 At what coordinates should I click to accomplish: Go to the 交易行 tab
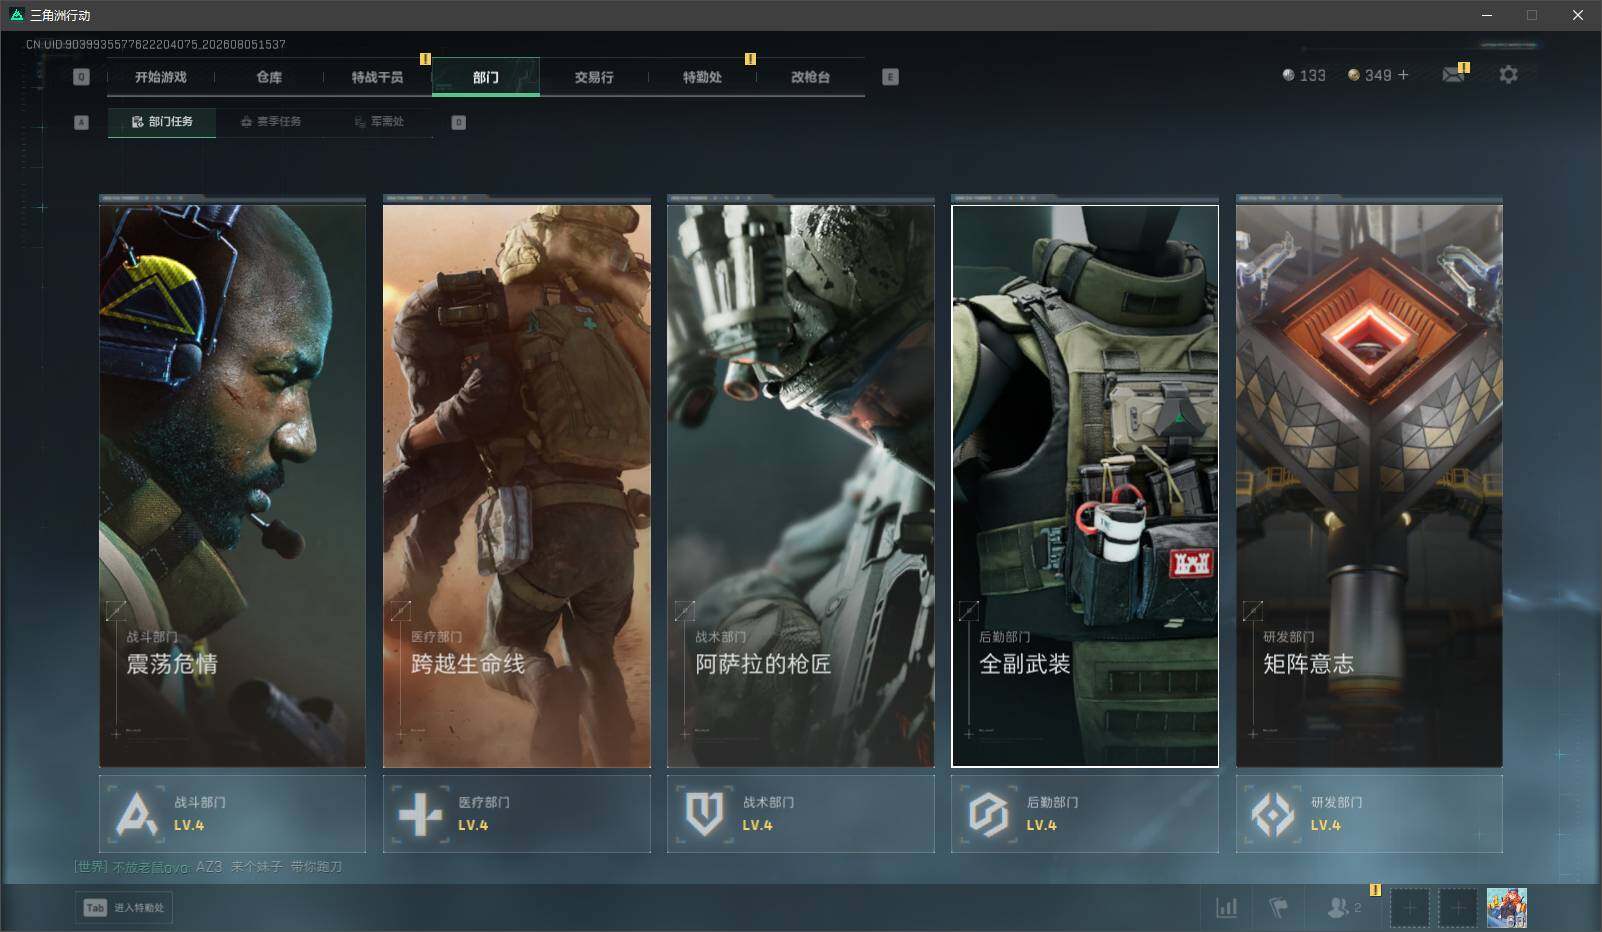[x=594, y=77]
